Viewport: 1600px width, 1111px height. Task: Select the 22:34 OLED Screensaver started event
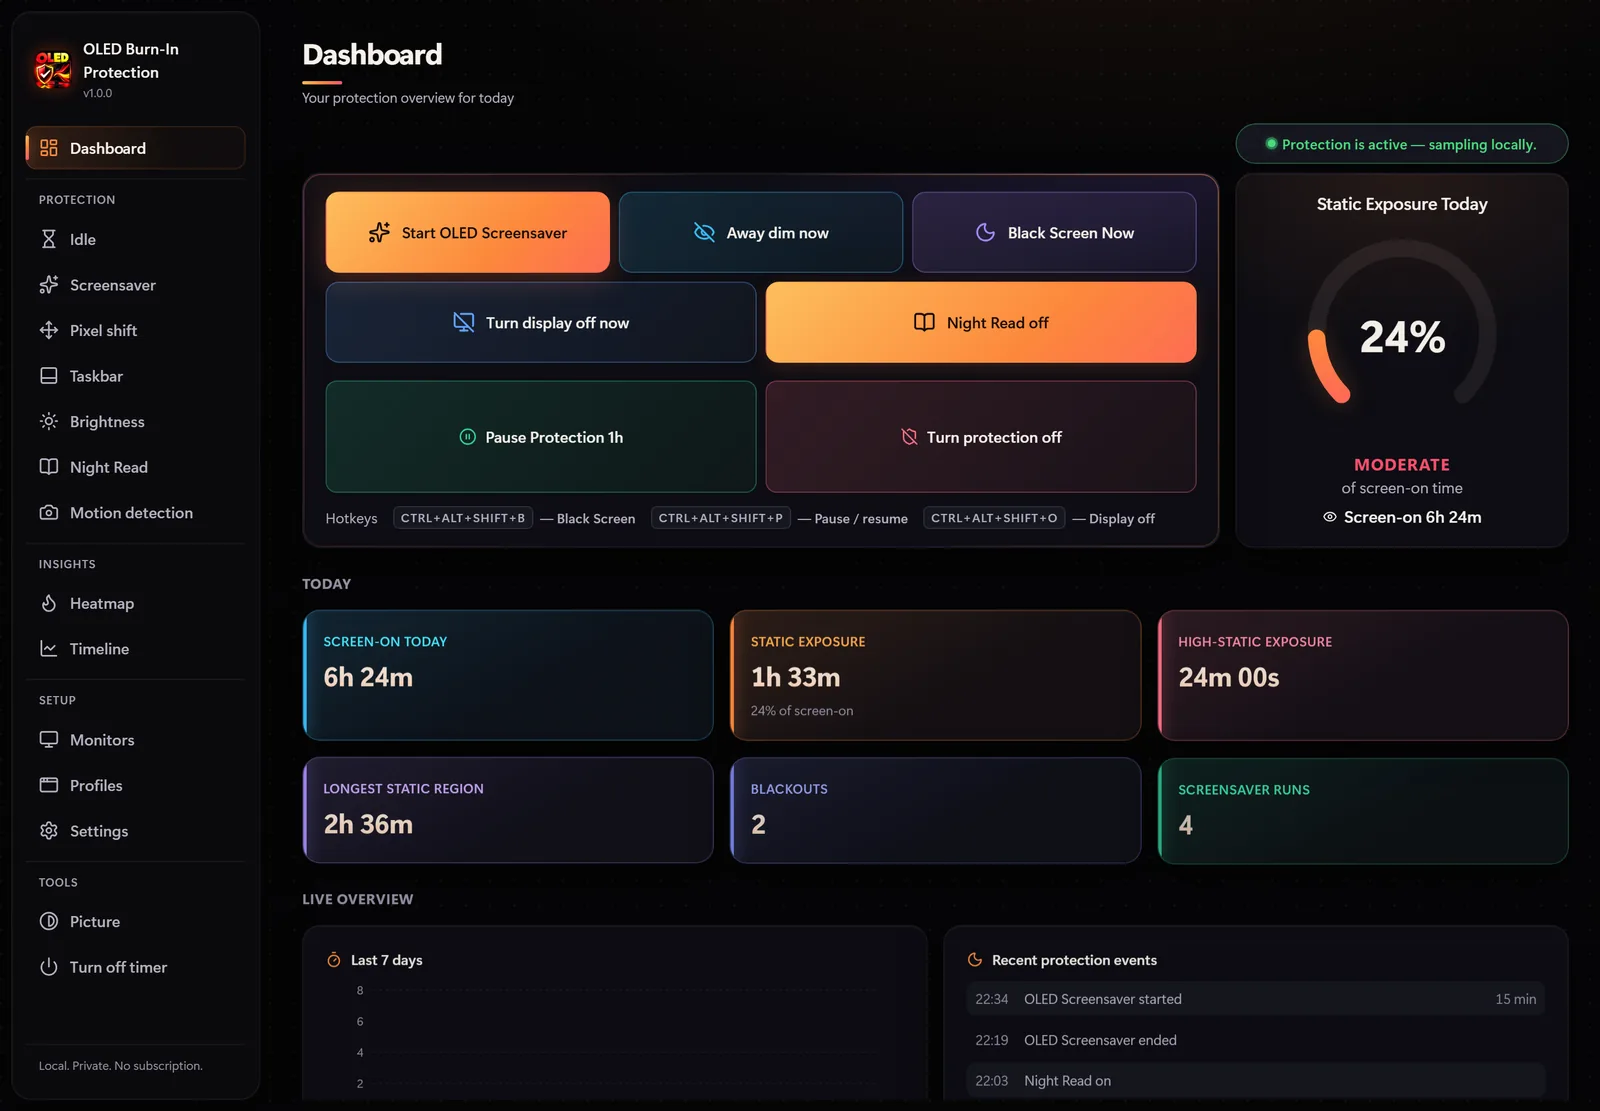coord(1256,999)
